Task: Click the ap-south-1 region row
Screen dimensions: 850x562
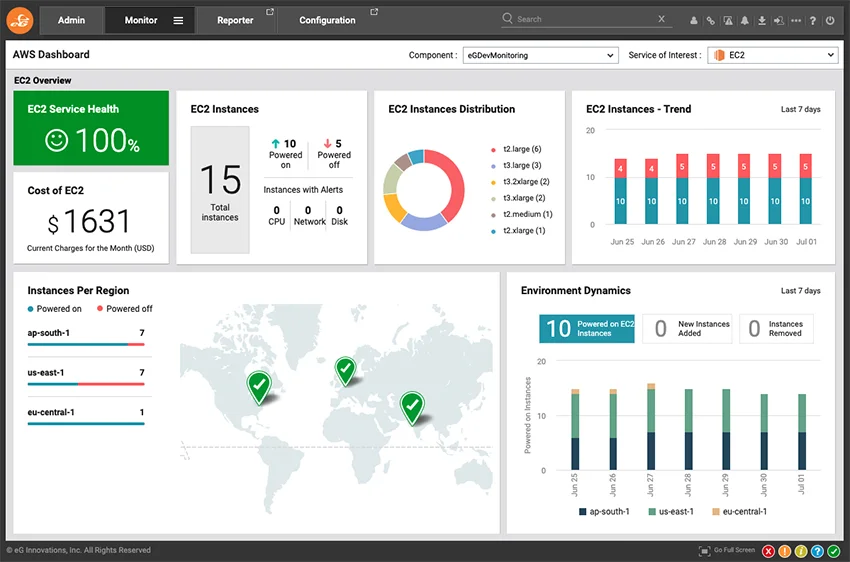Action: 86,338
